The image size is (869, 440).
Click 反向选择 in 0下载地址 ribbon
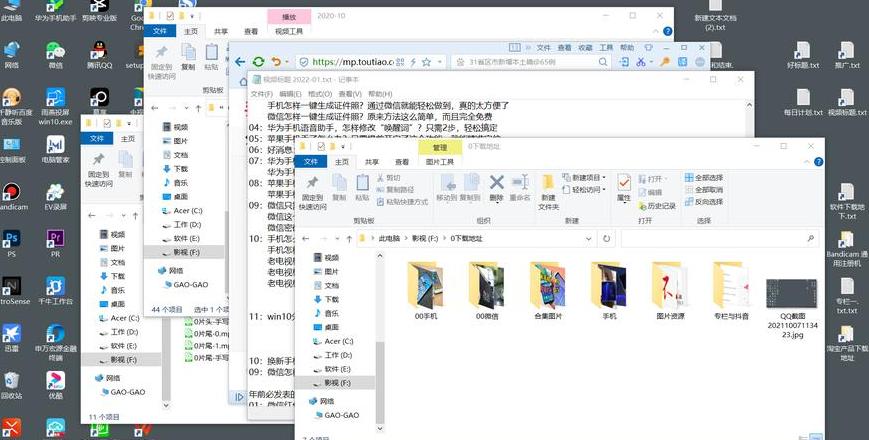tap(703, 202)
